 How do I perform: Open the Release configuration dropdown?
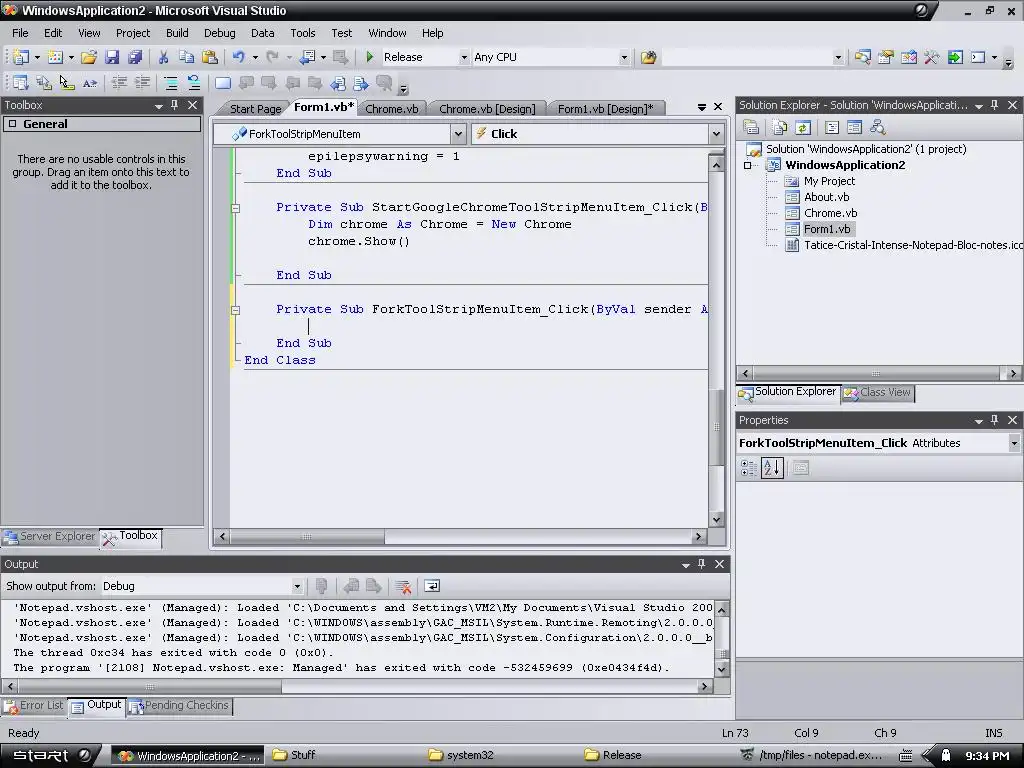pos(464,57)
